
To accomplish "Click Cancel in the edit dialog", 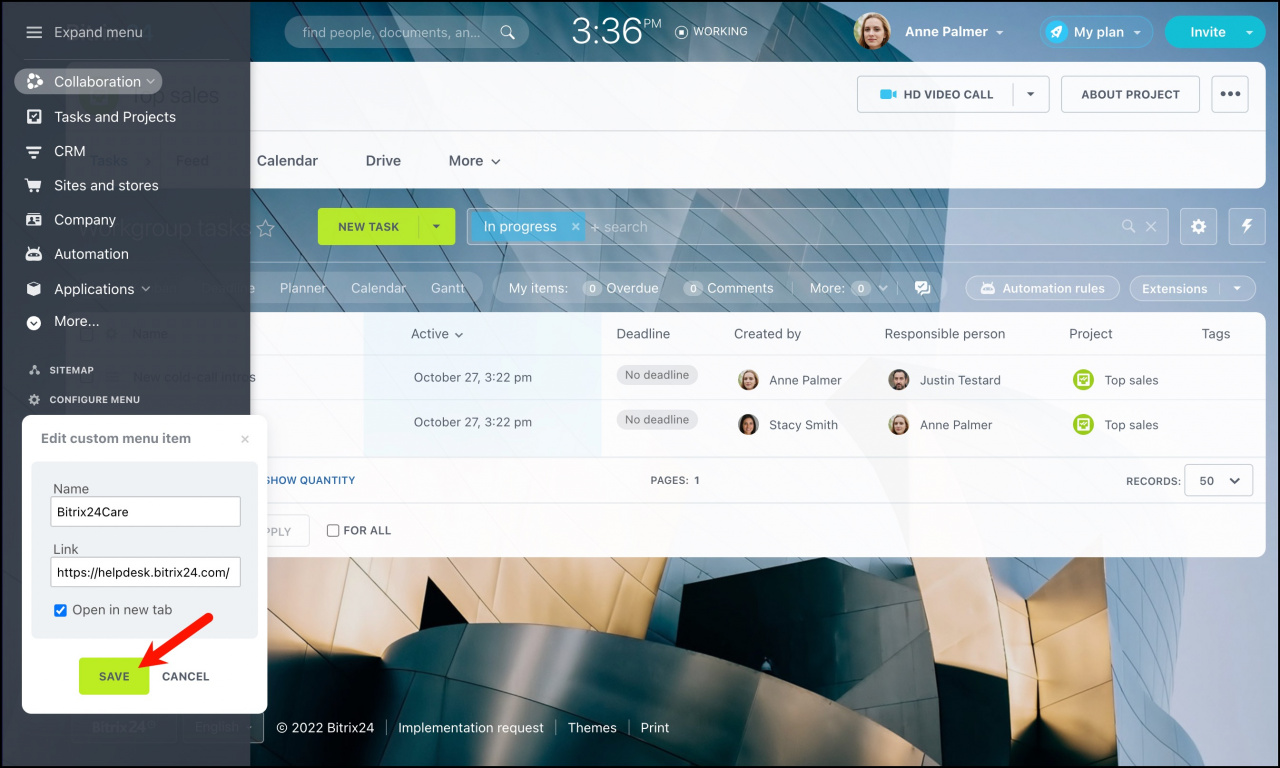I will pos(186,677).
